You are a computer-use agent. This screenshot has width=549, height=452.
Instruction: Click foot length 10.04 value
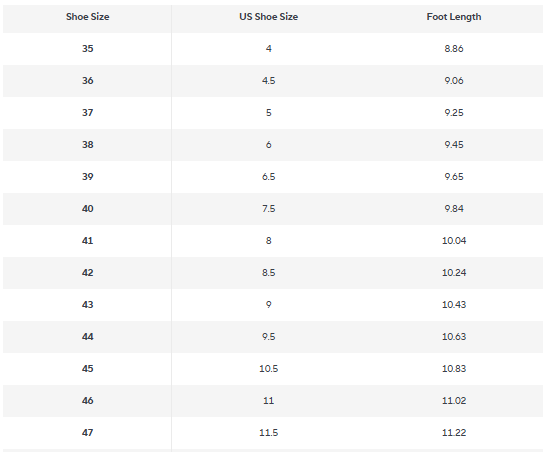(454, 241)
